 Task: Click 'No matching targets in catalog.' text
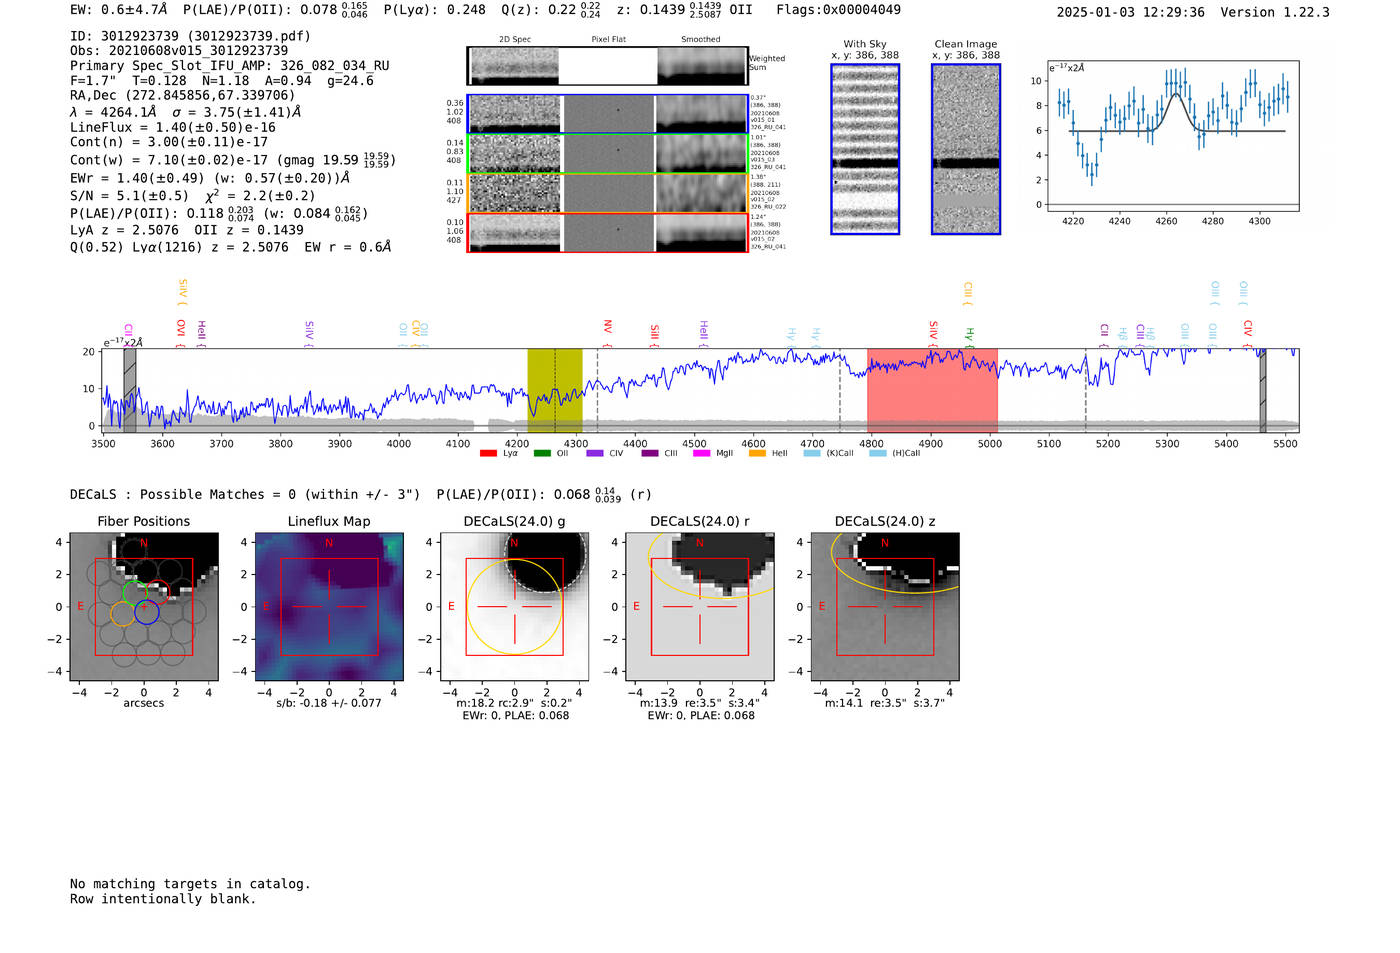click(190, 884)
